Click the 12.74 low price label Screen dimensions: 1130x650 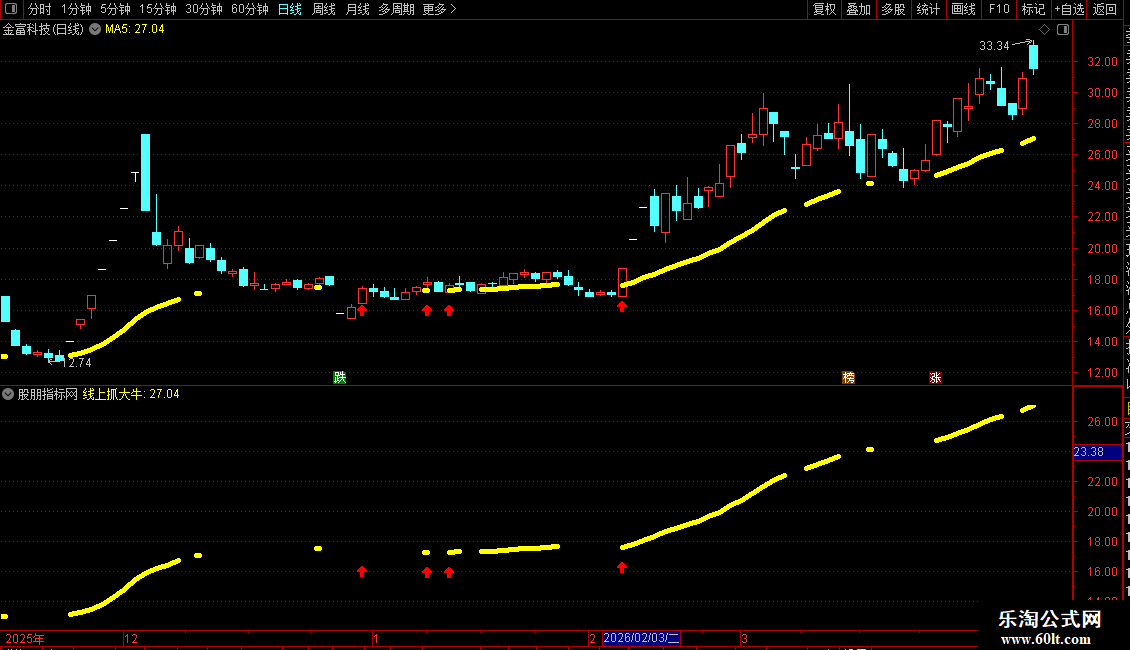76,363
